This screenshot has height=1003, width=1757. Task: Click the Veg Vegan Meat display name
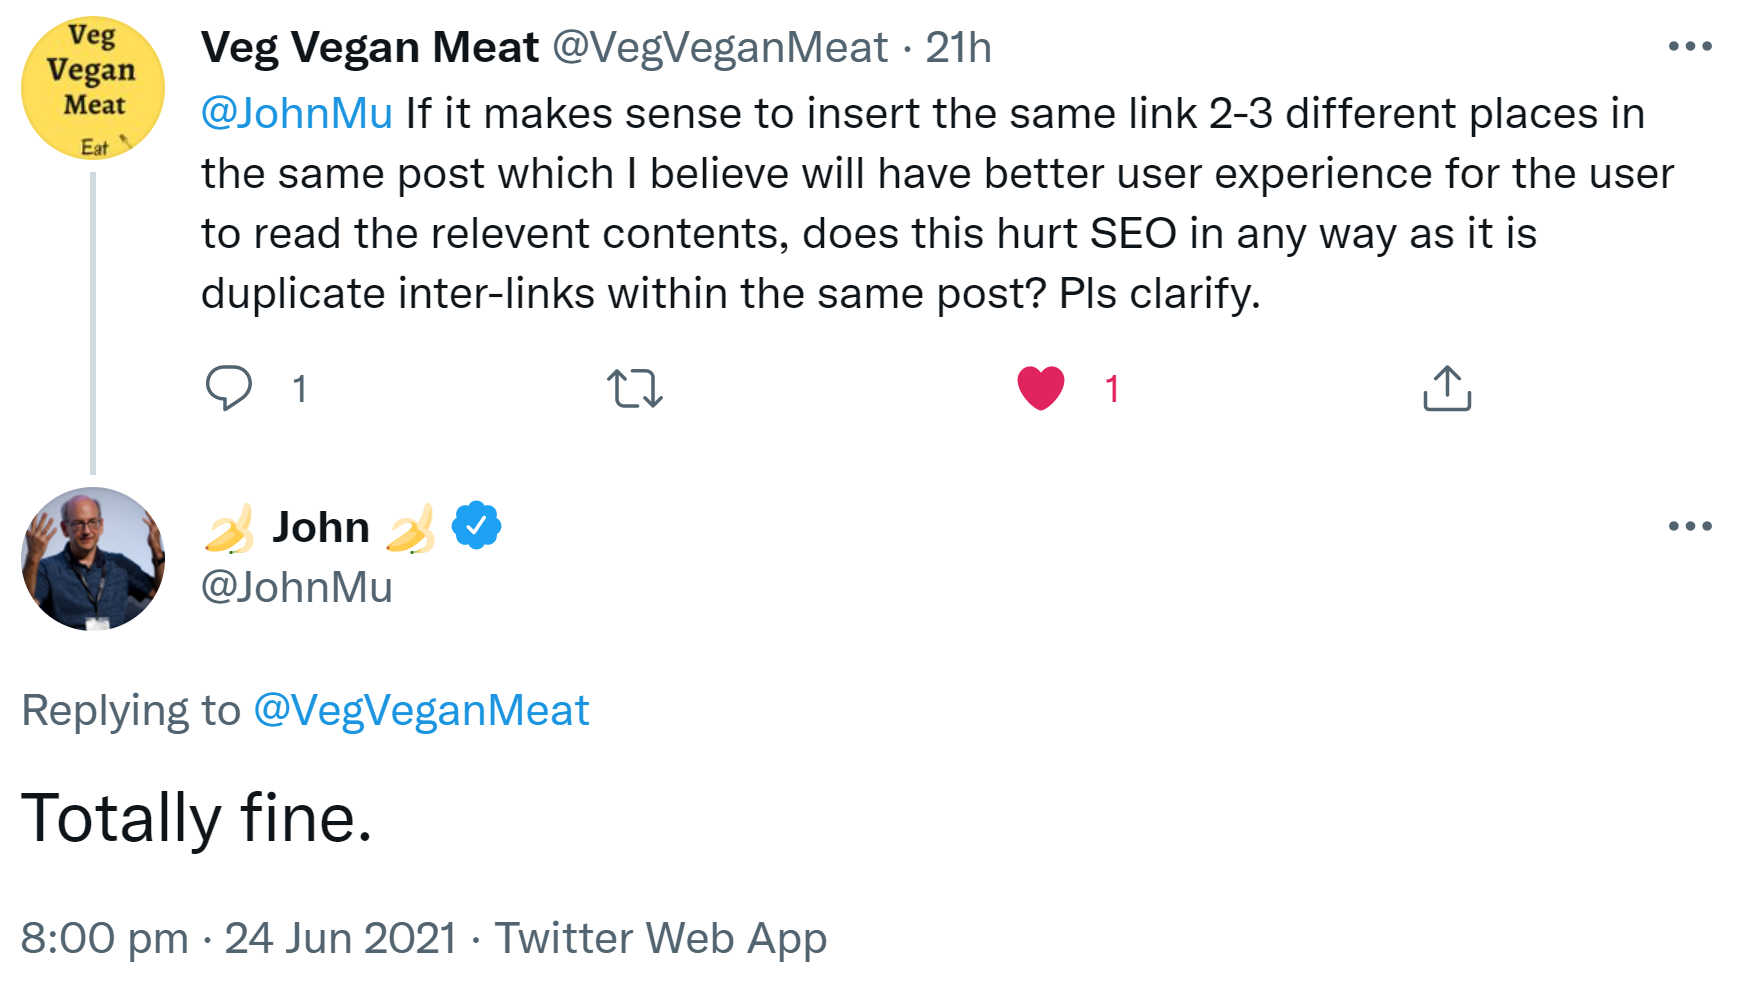[369, 48]
